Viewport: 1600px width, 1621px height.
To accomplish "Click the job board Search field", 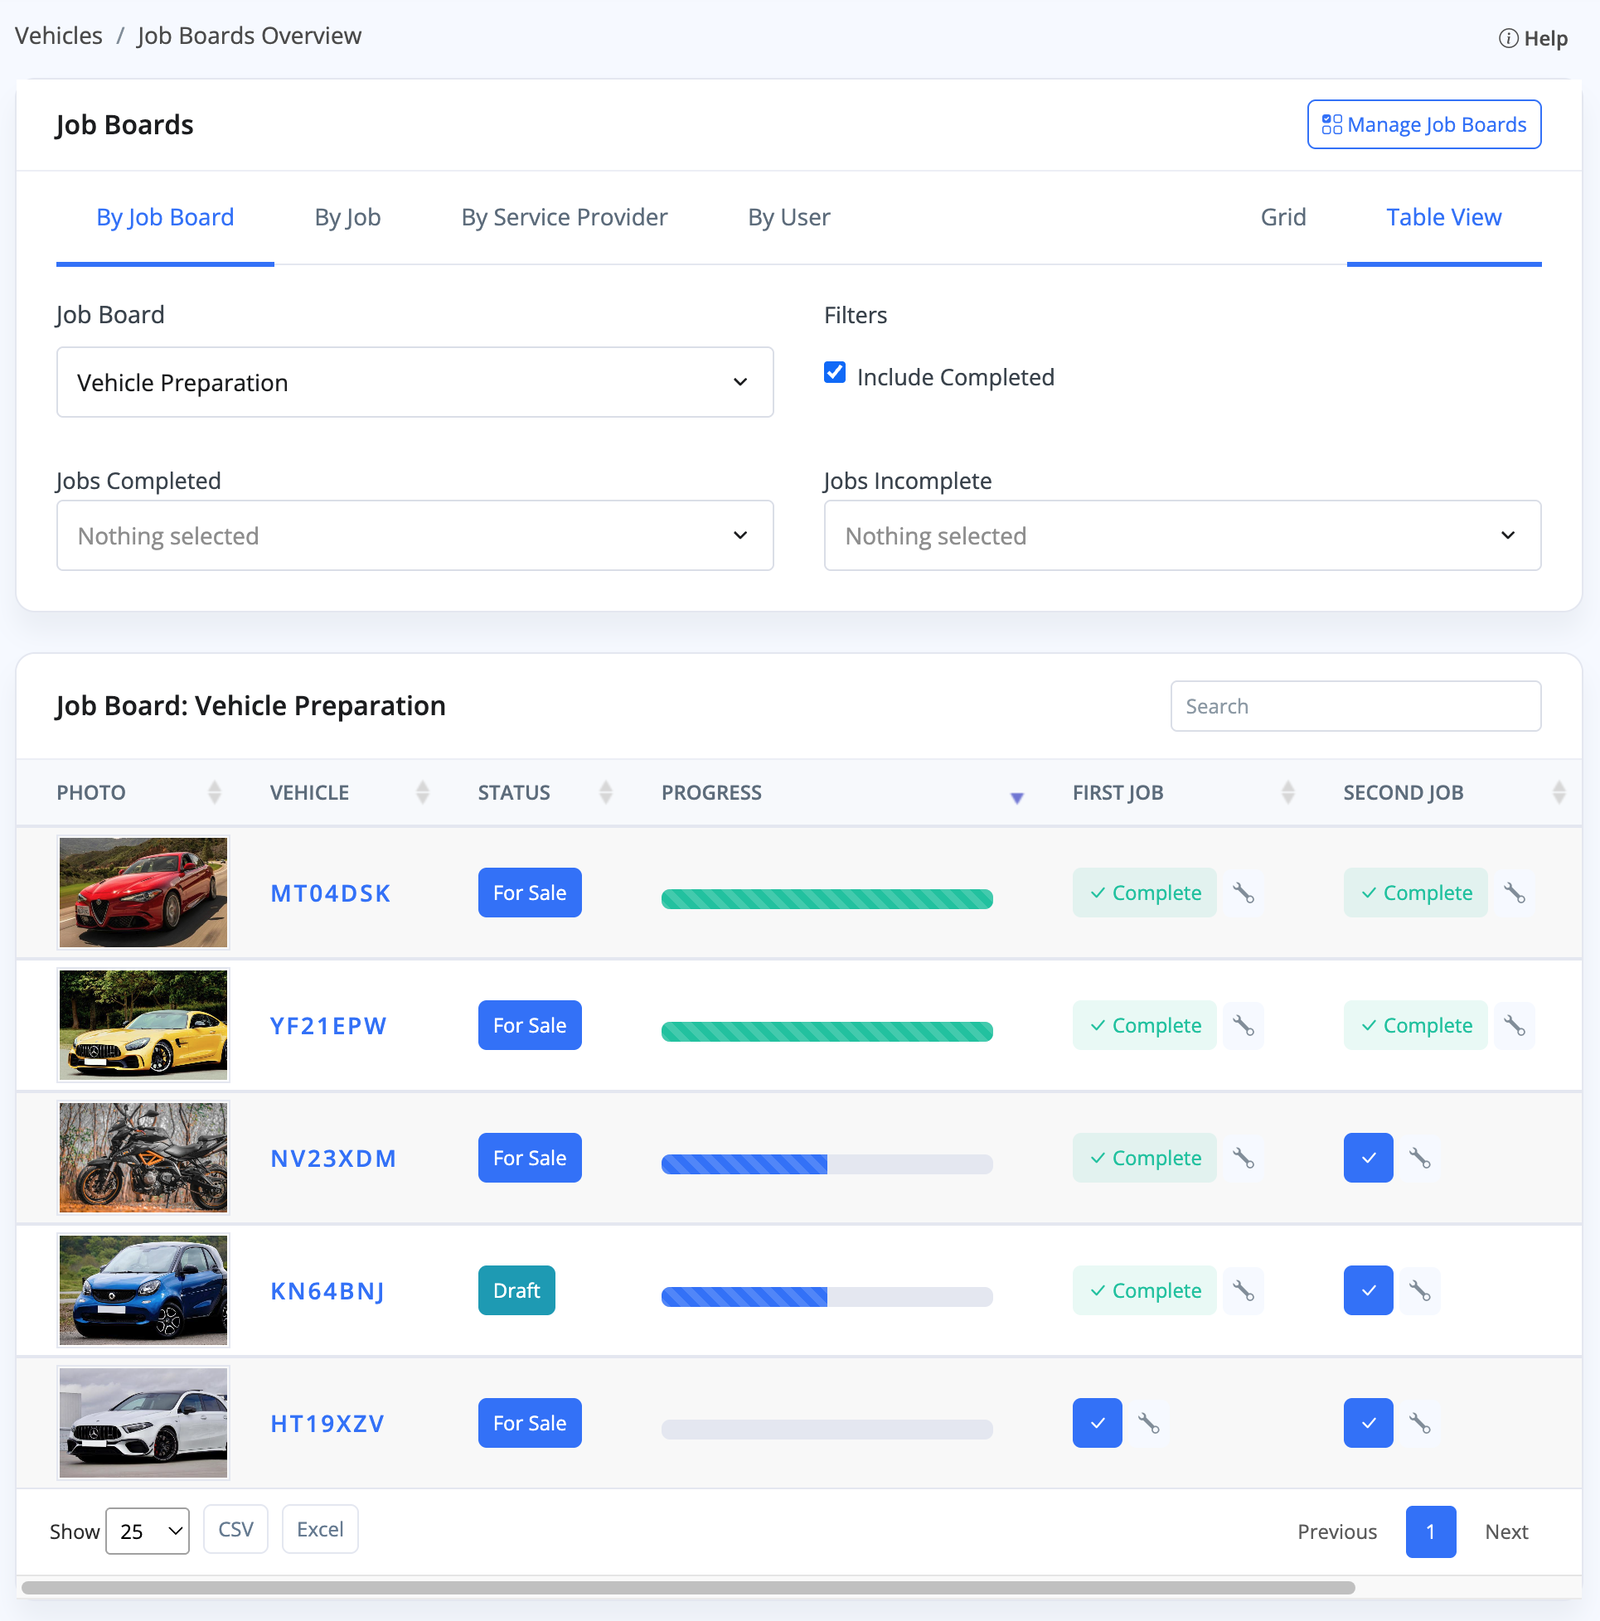I will tap(1355, 707).
